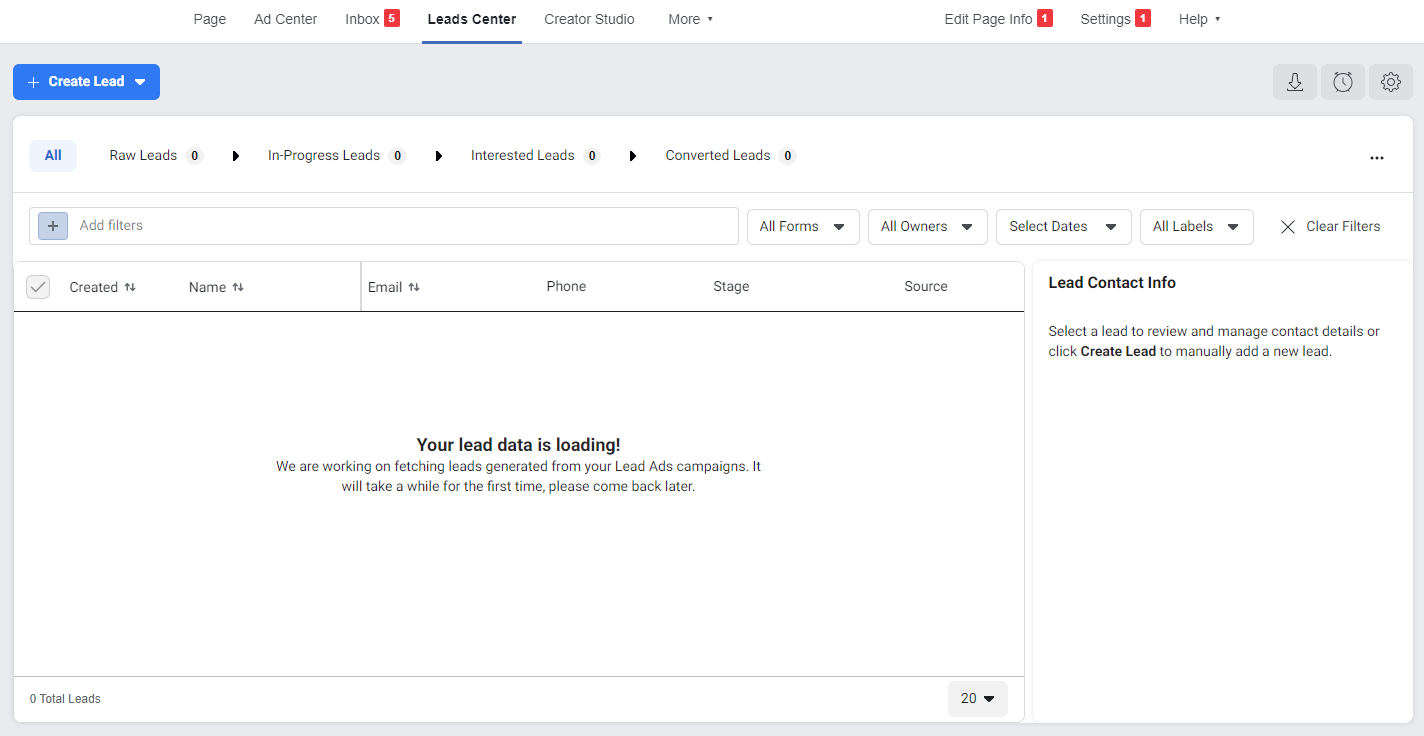Expand the All Labels dropdown
The width and height of the screenshot is (1424, 736).
tap(1196, 227)
